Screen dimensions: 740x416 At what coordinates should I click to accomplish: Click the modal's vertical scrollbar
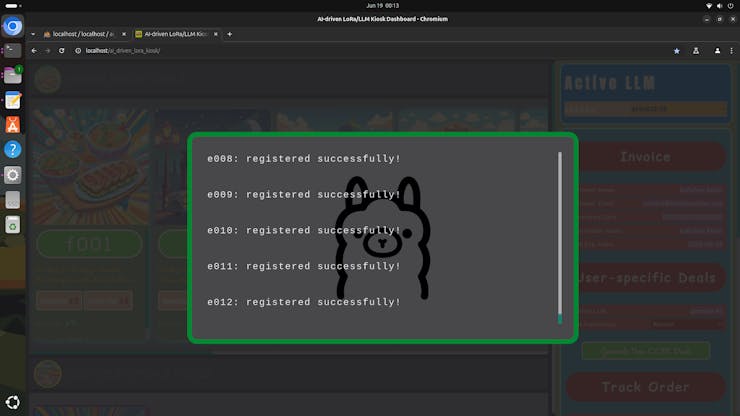coord(560,238)
